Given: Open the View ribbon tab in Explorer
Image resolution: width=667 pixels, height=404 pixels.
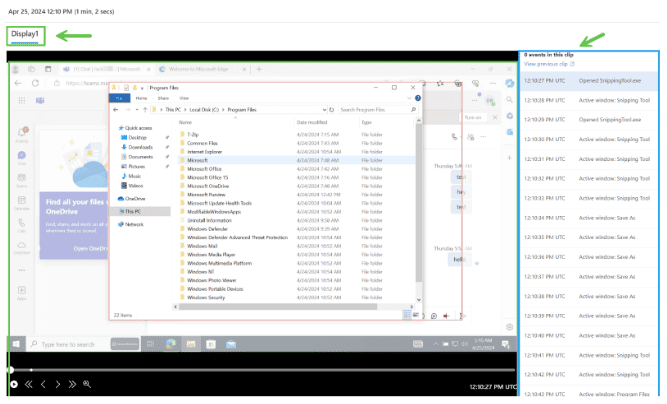Looking at the screenshot, I should pos(184,98).
